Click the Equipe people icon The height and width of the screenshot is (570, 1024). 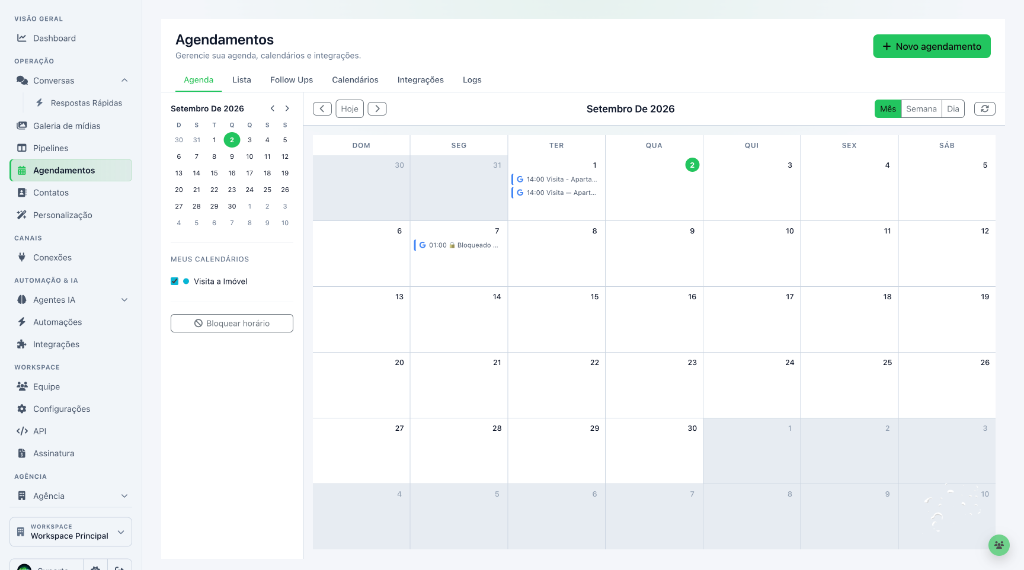(x=22, y=387)
